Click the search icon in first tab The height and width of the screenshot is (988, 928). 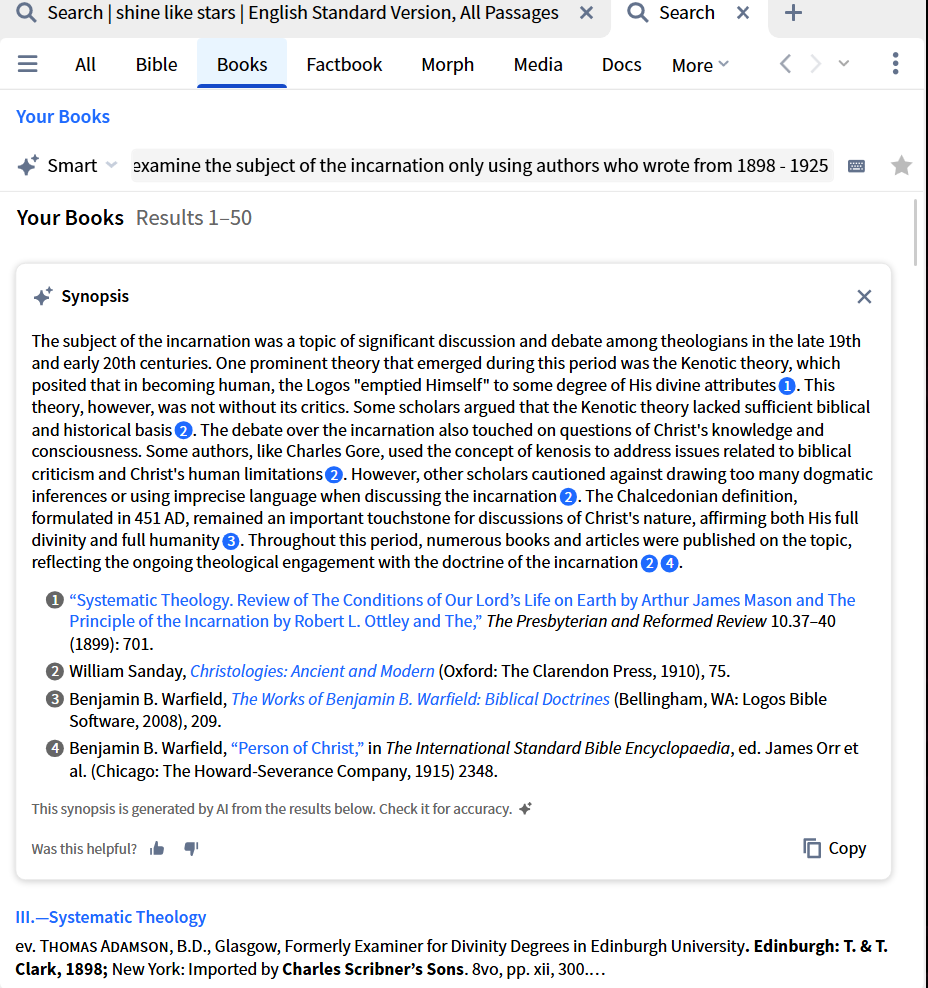click(26, 12)
